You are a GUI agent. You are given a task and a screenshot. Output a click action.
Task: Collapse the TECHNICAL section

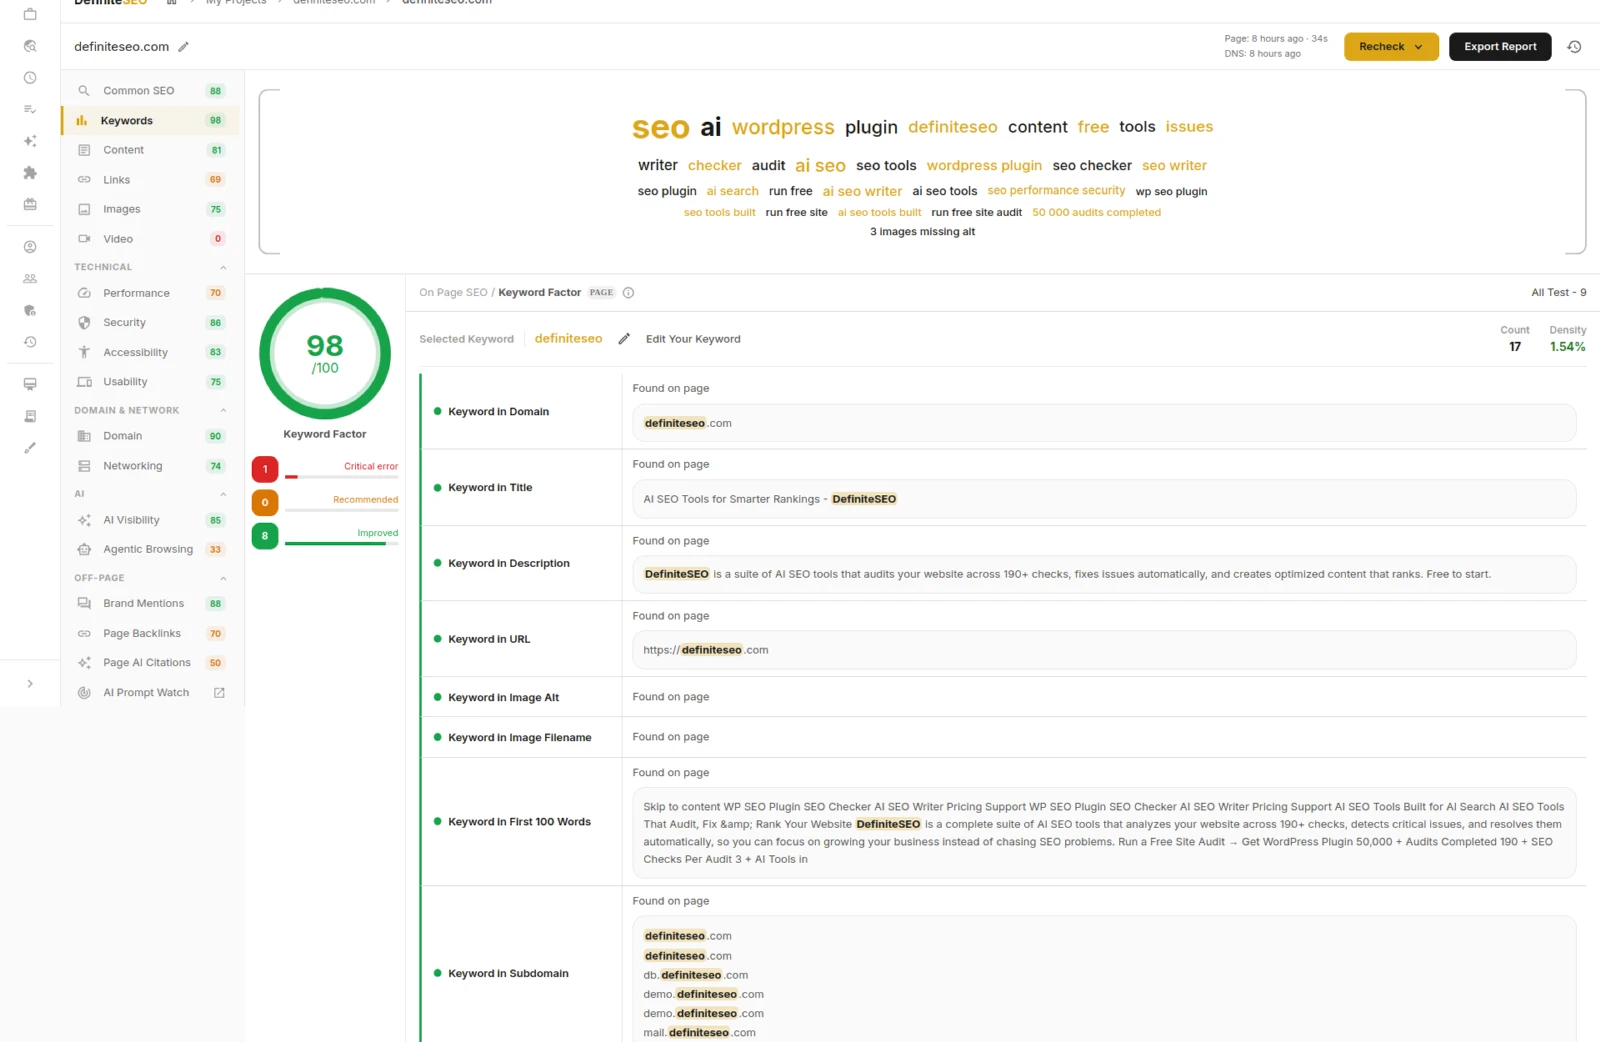coord(223,268)
